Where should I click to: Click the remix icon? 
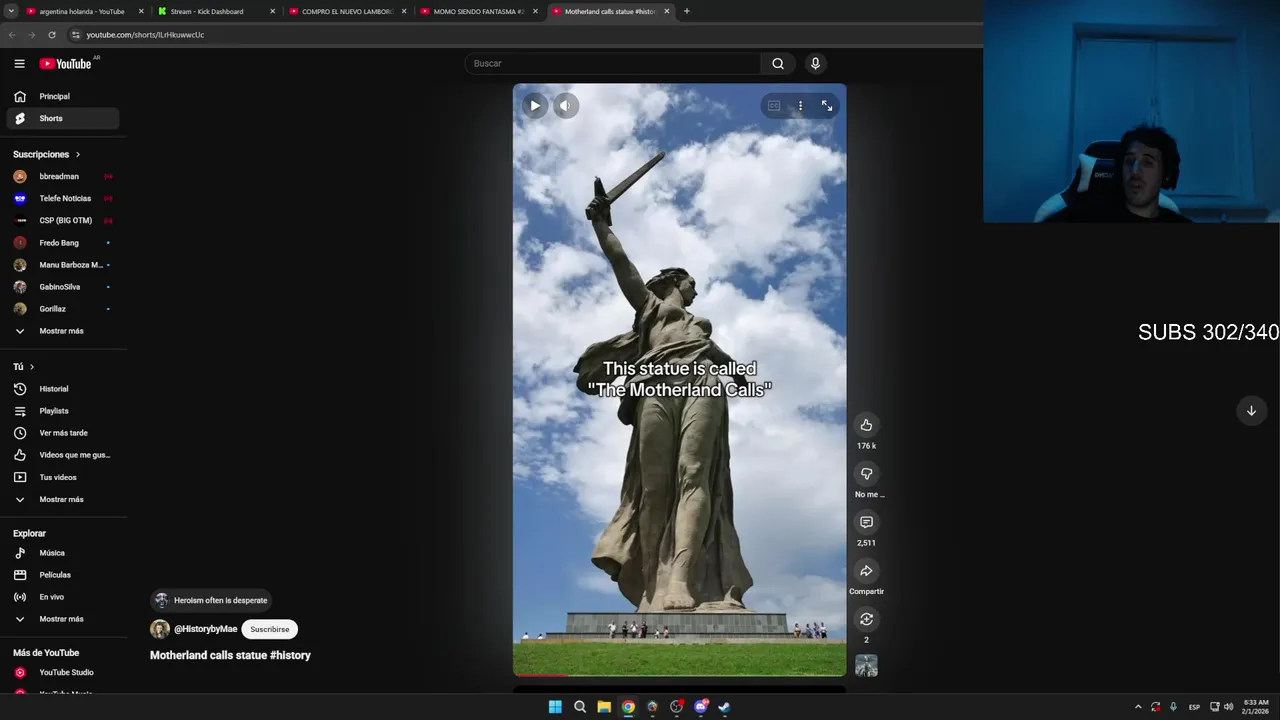866,619
